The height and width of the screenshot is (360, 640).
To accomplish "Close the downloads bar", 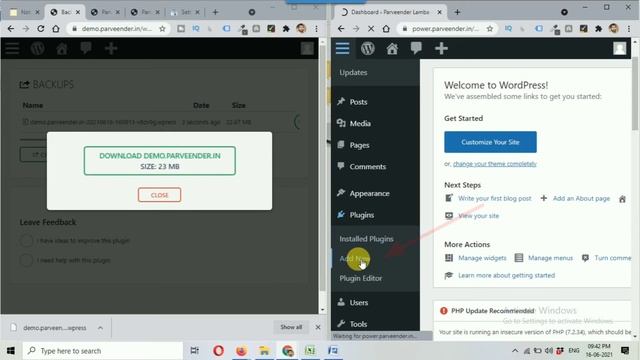I will [x=318, y=327].
